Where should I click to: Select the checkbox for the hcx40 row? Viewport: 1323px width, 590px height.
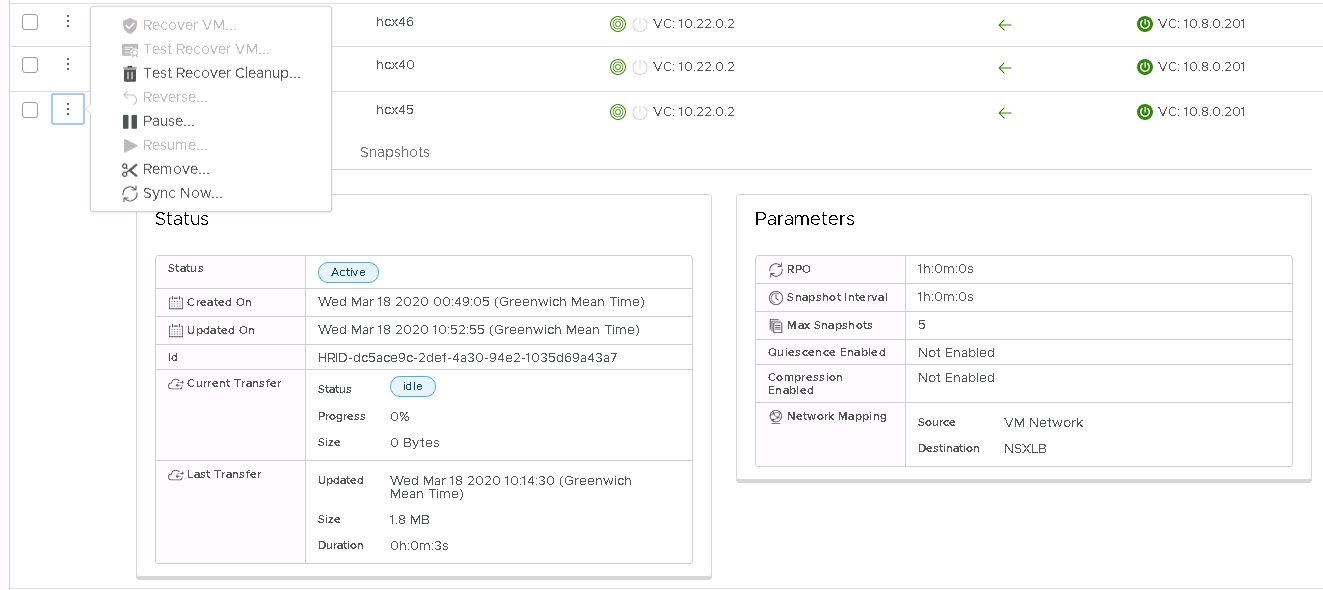pos(30,65)
